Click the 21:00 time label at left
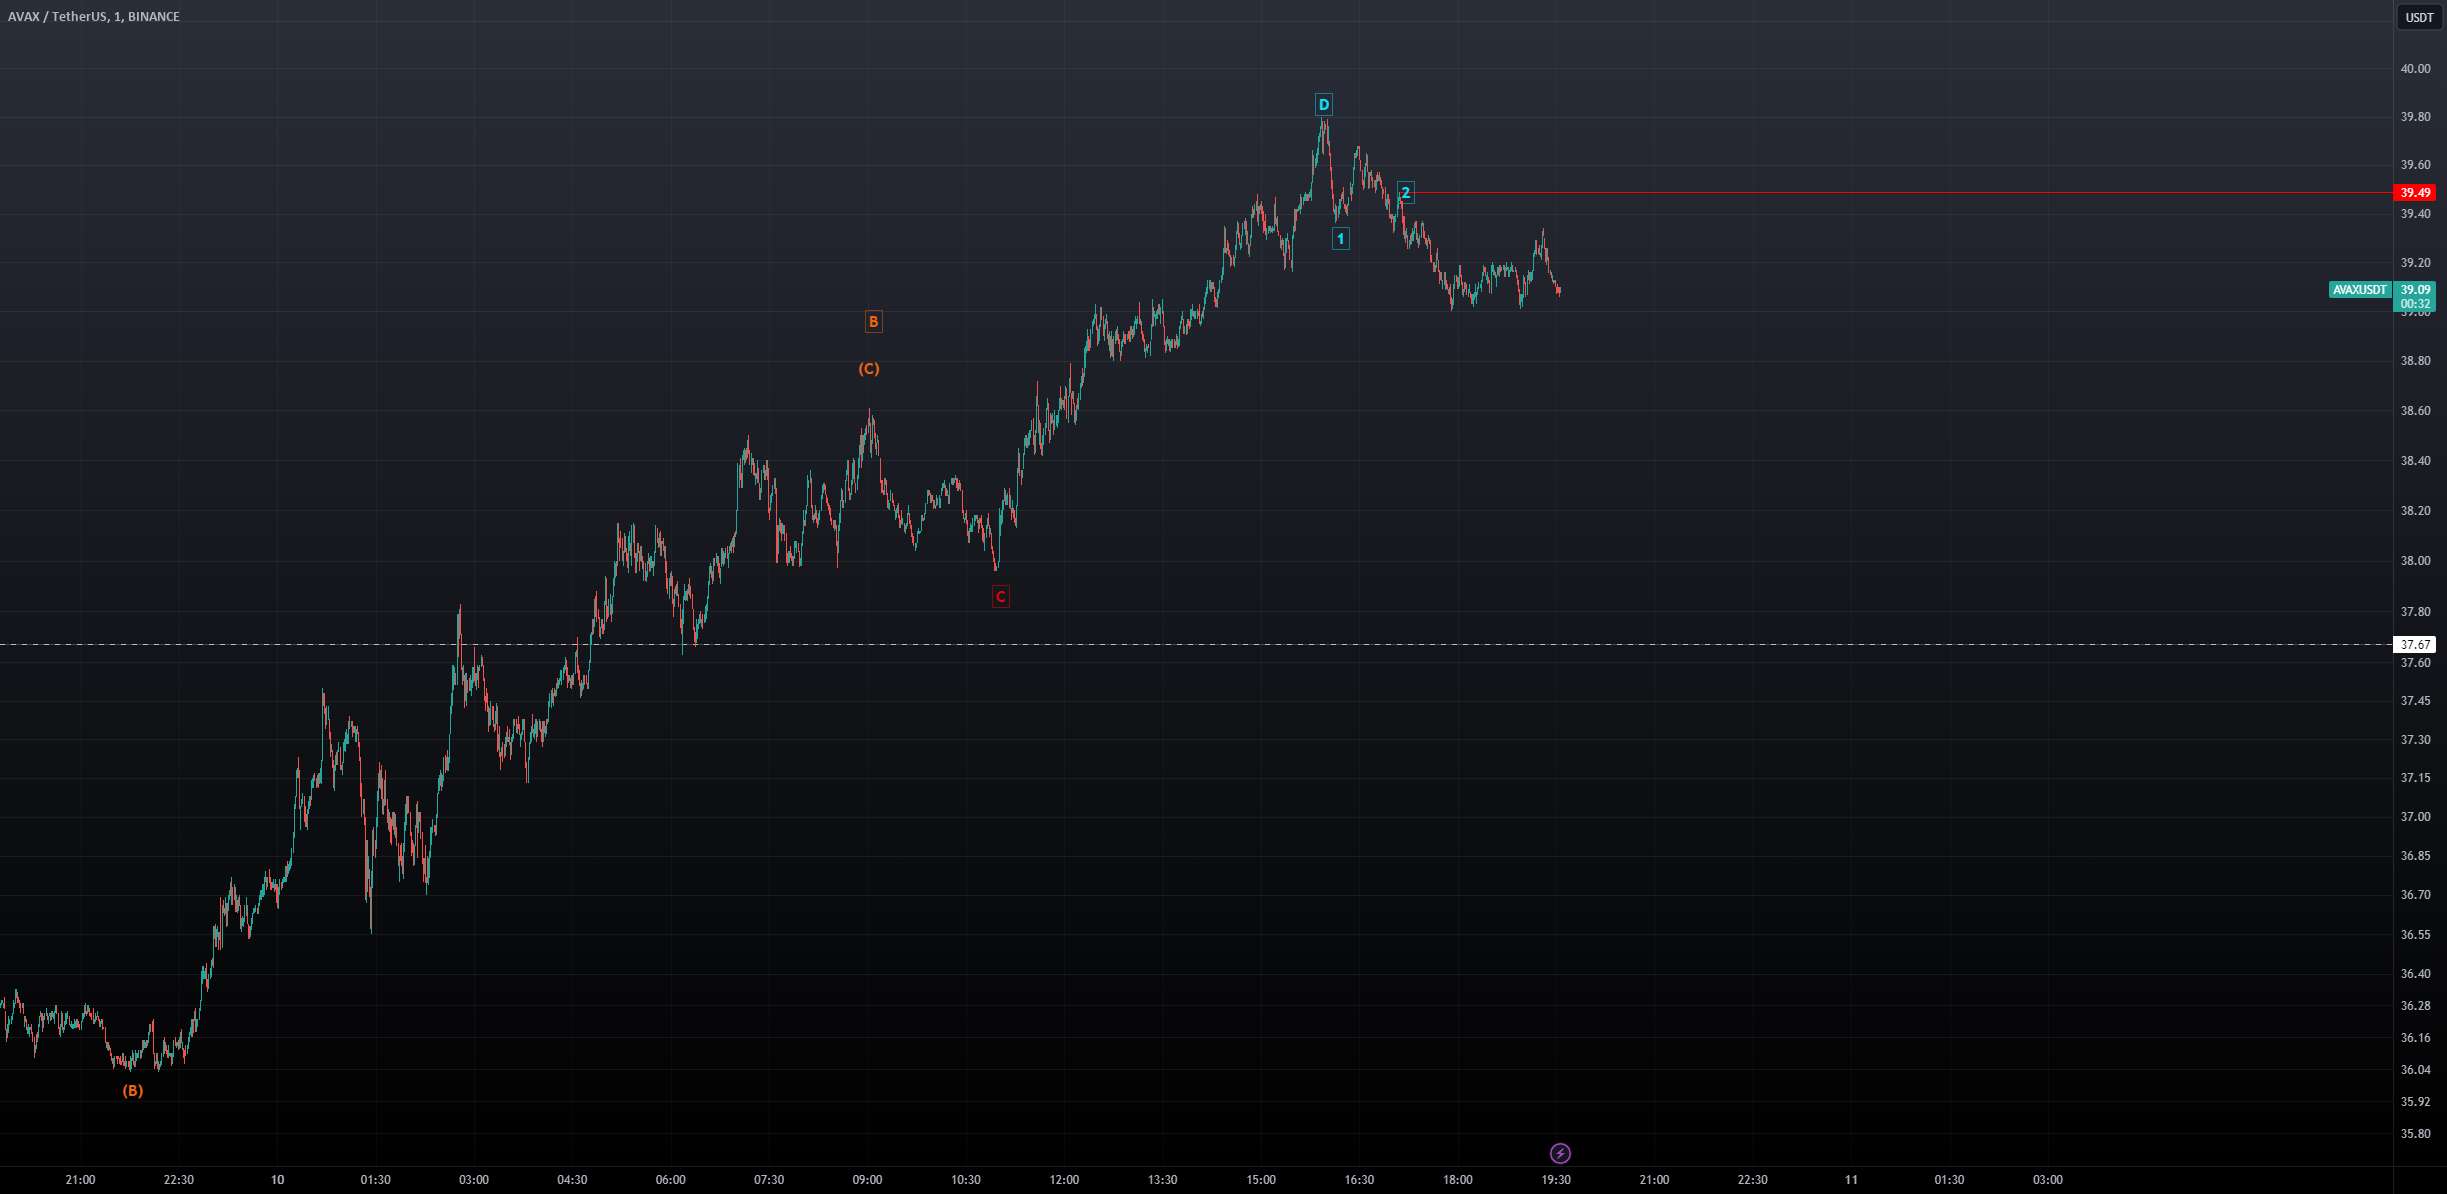Image resolution: width=2447 pixels, height=1194 pixels. (x=80, y=1180)
